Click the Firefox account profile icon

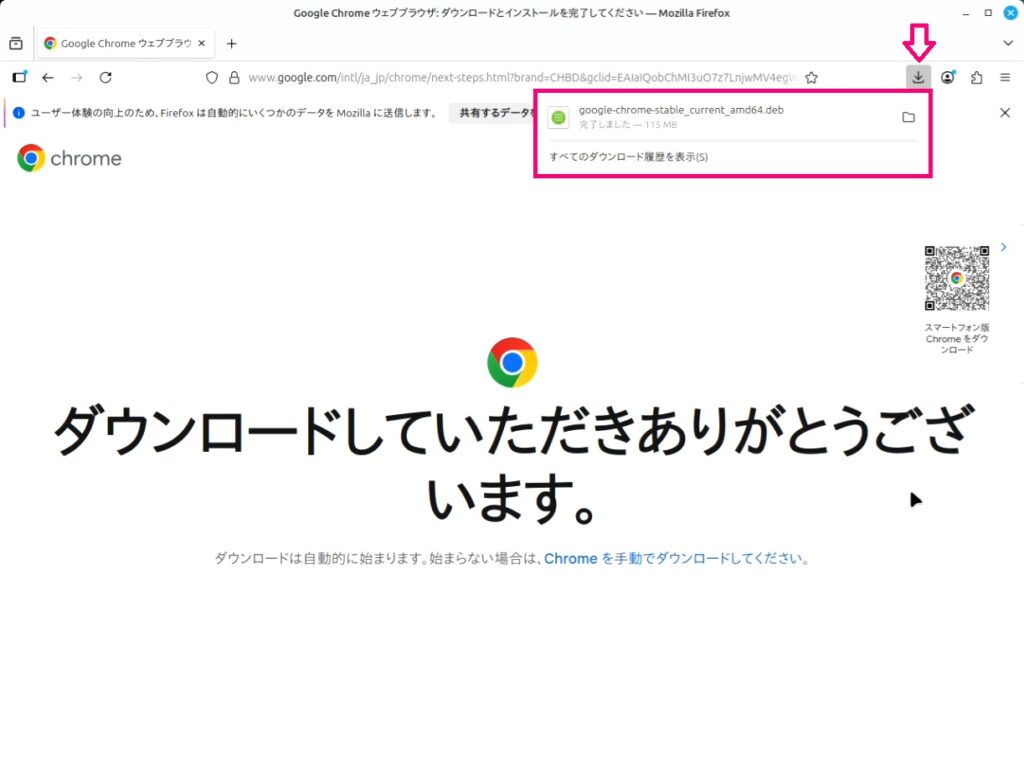pos(948,77)
